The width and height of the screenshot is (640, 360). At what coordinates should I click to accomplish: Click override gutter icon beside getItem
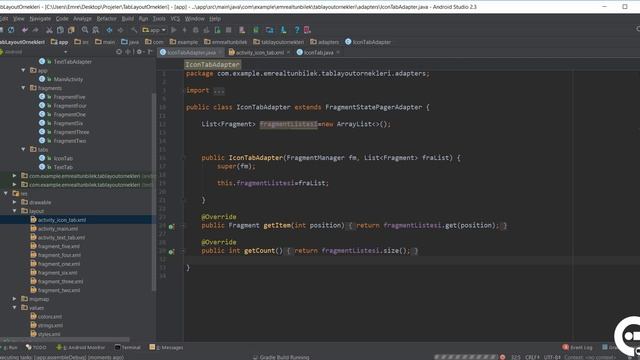pos(171,226)
